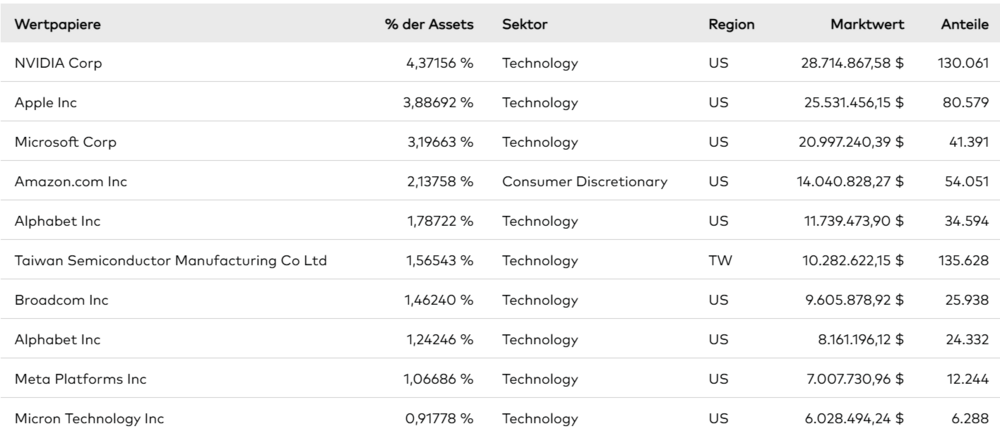Select the Alphabet Inc row with 1,24246 %
The height and width of the screenshot is (431, 1000).
tap(57, 340)
